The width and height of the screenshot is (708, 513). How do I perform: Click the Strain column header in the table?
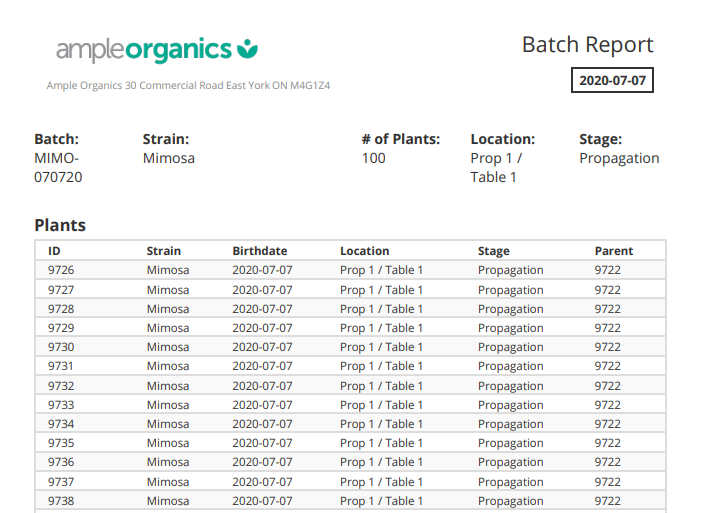point(163,251)
